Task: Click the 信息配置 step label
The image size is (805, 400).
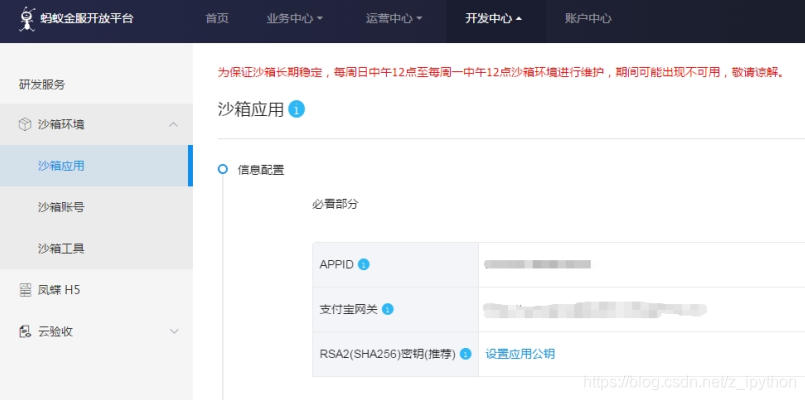Action: point(261,170)
